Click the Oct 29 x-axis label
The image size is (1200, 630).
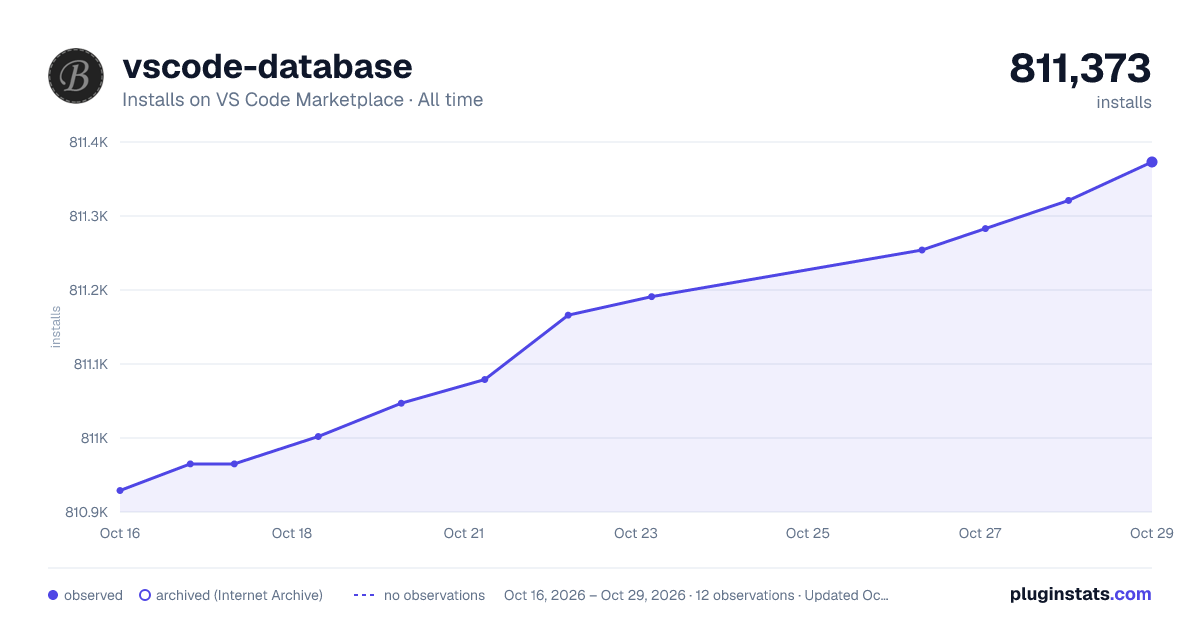click(1151, 533)
